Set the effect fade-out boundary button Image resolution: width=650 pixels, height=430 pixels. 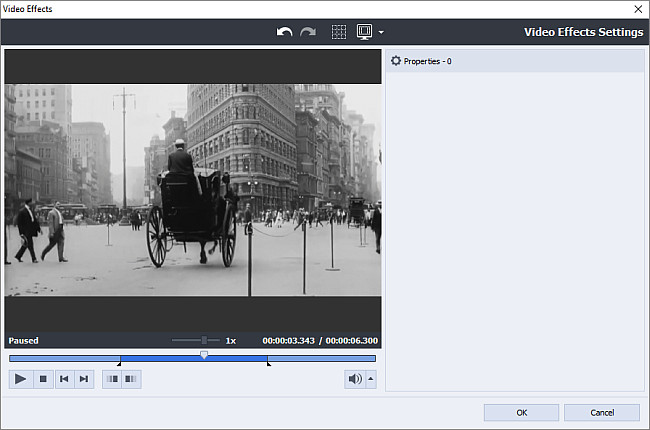(131, 379)
